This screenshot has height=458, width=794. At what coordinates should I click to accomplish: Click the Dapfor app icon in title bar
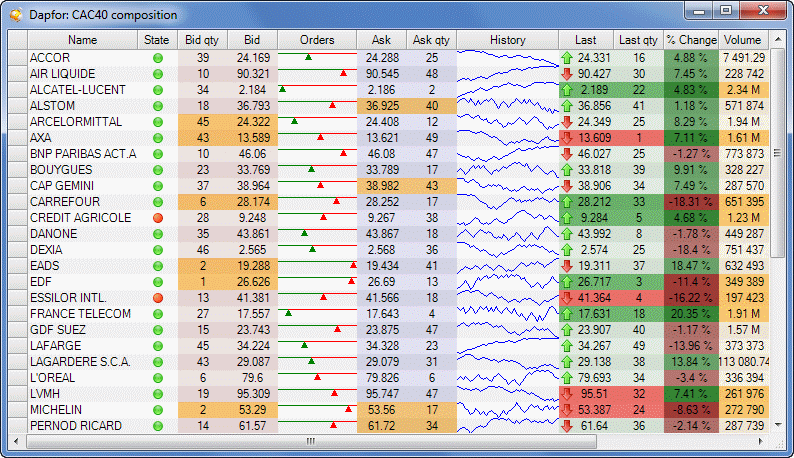click(16, 15)
